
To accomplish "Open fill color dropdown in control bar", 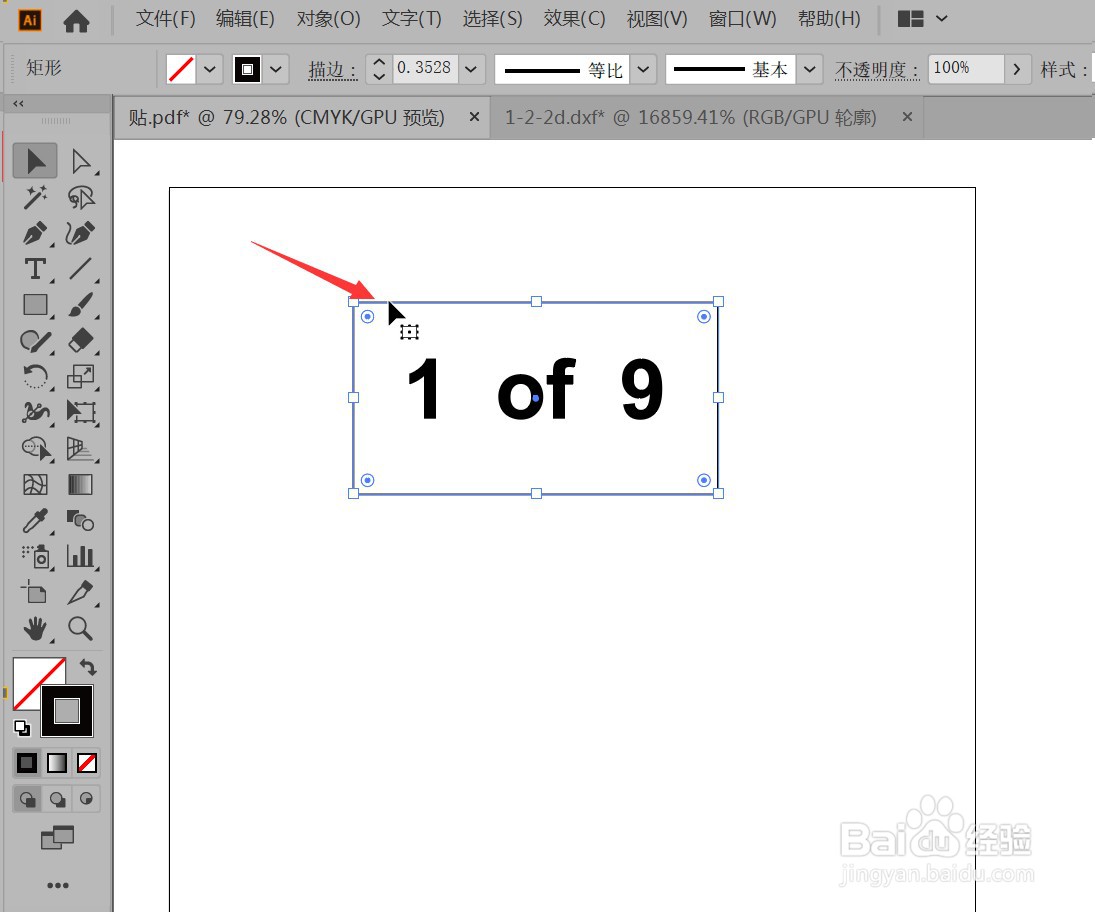I will pyautogui.click(x=210, y=69).
